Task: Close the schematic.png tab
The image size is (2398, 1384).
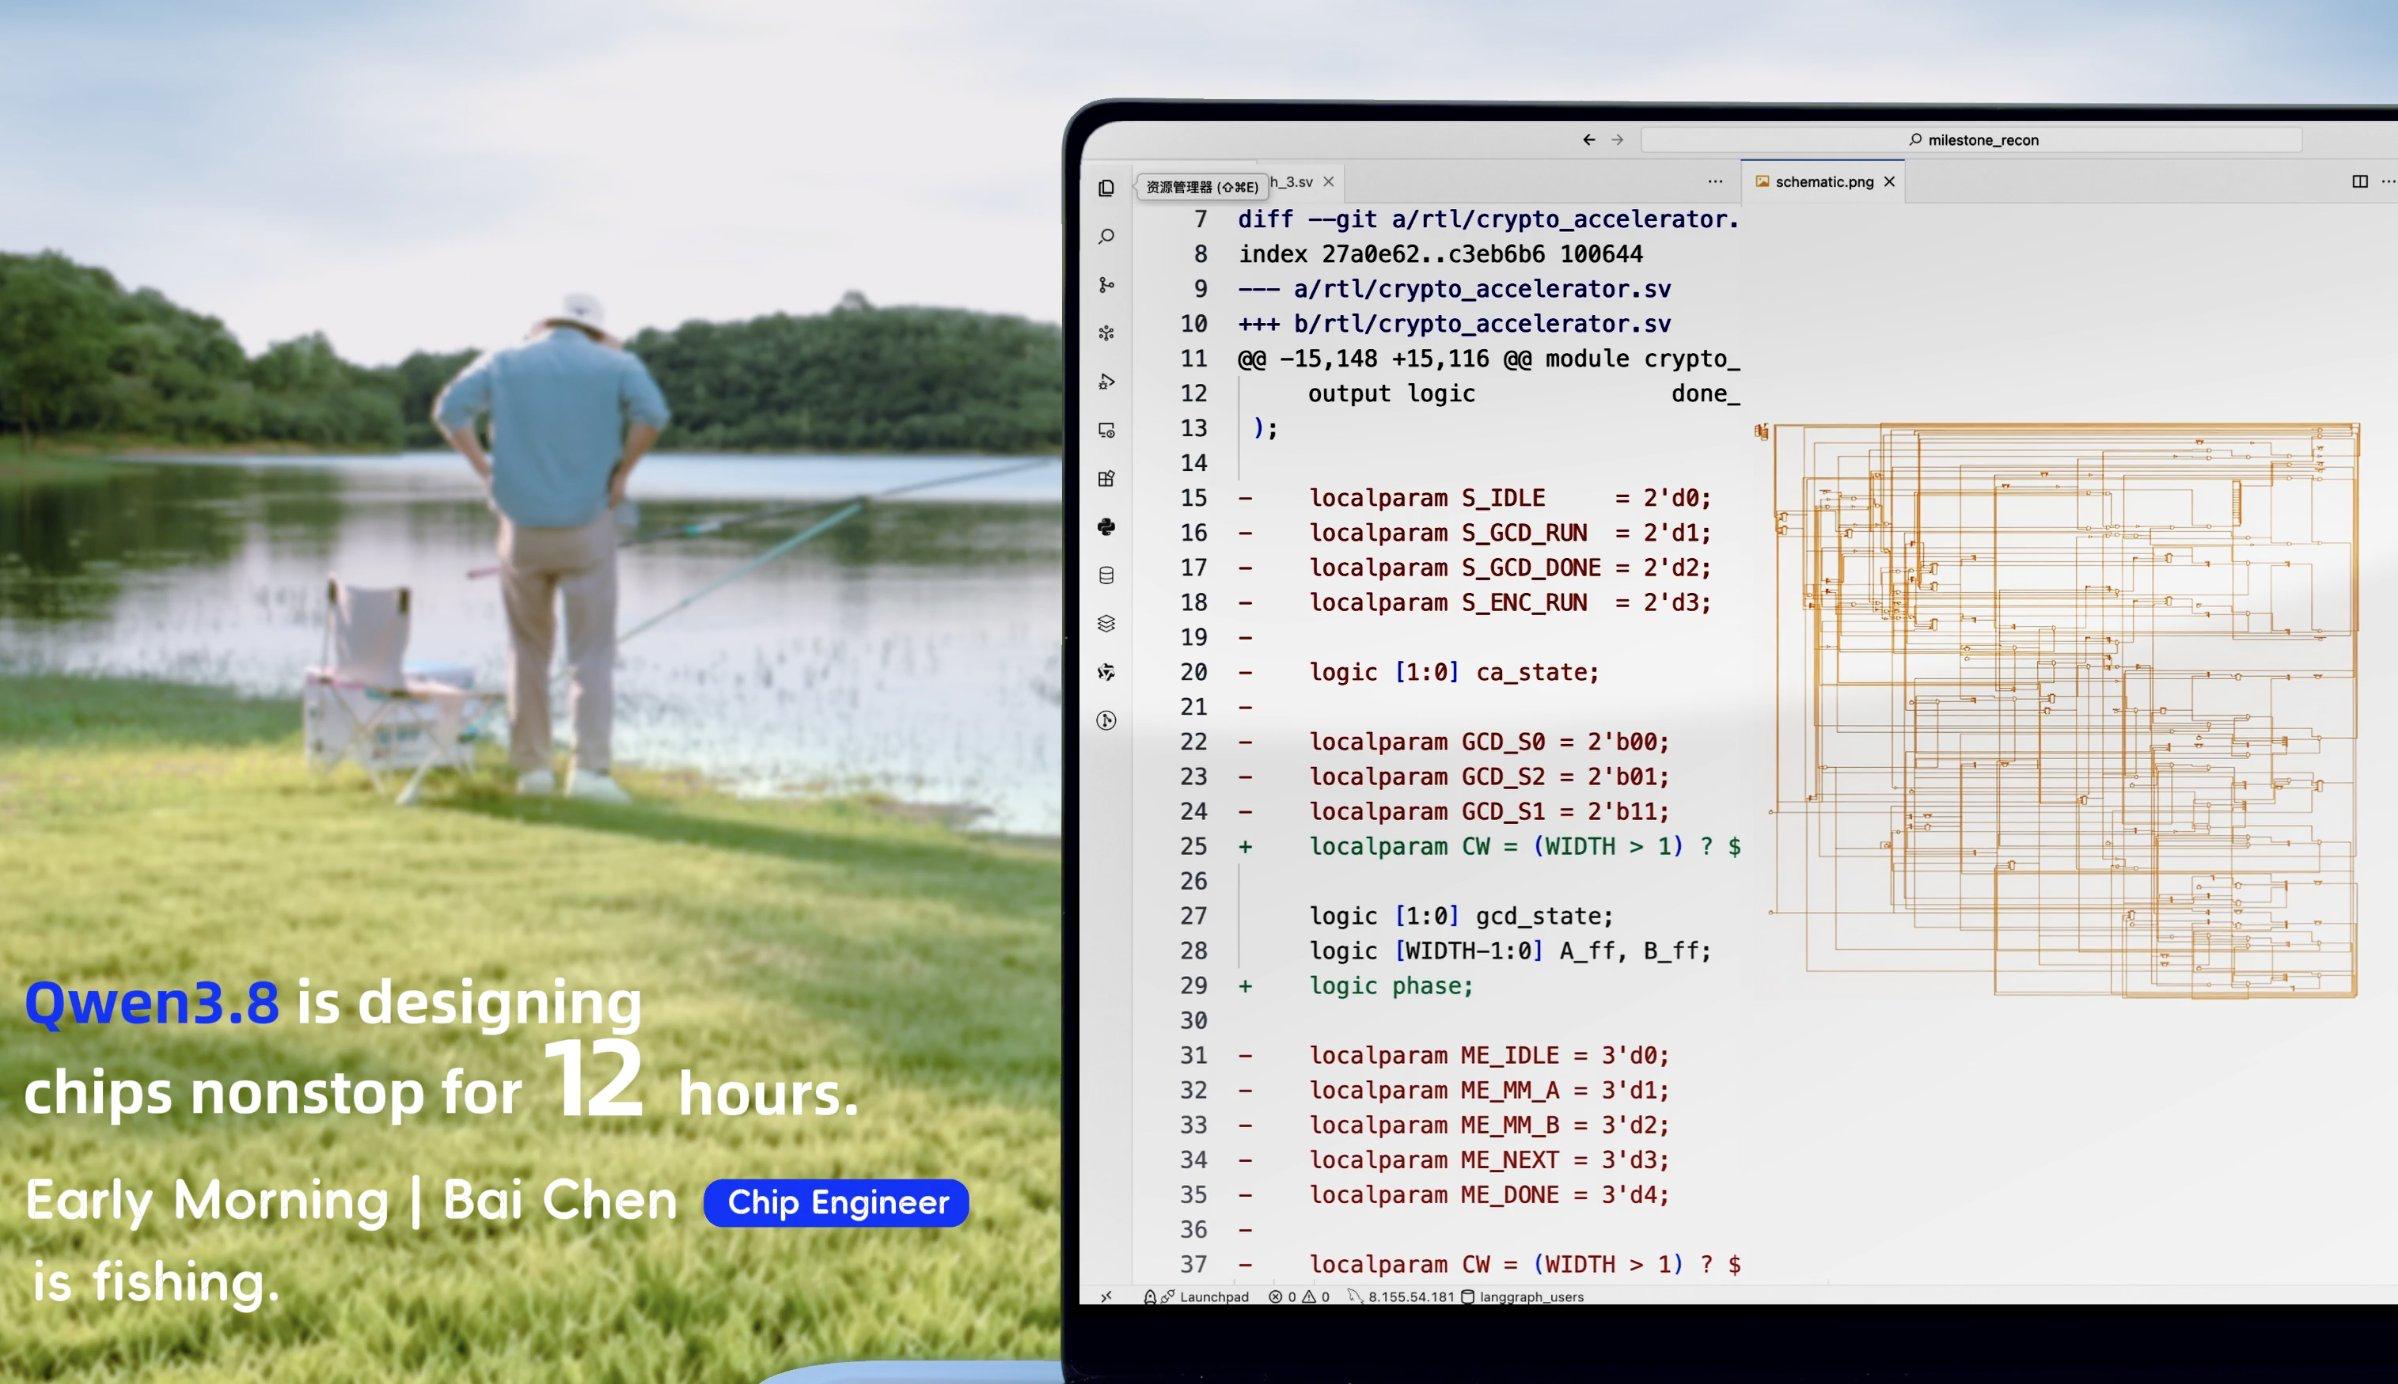Action: 1889,182
